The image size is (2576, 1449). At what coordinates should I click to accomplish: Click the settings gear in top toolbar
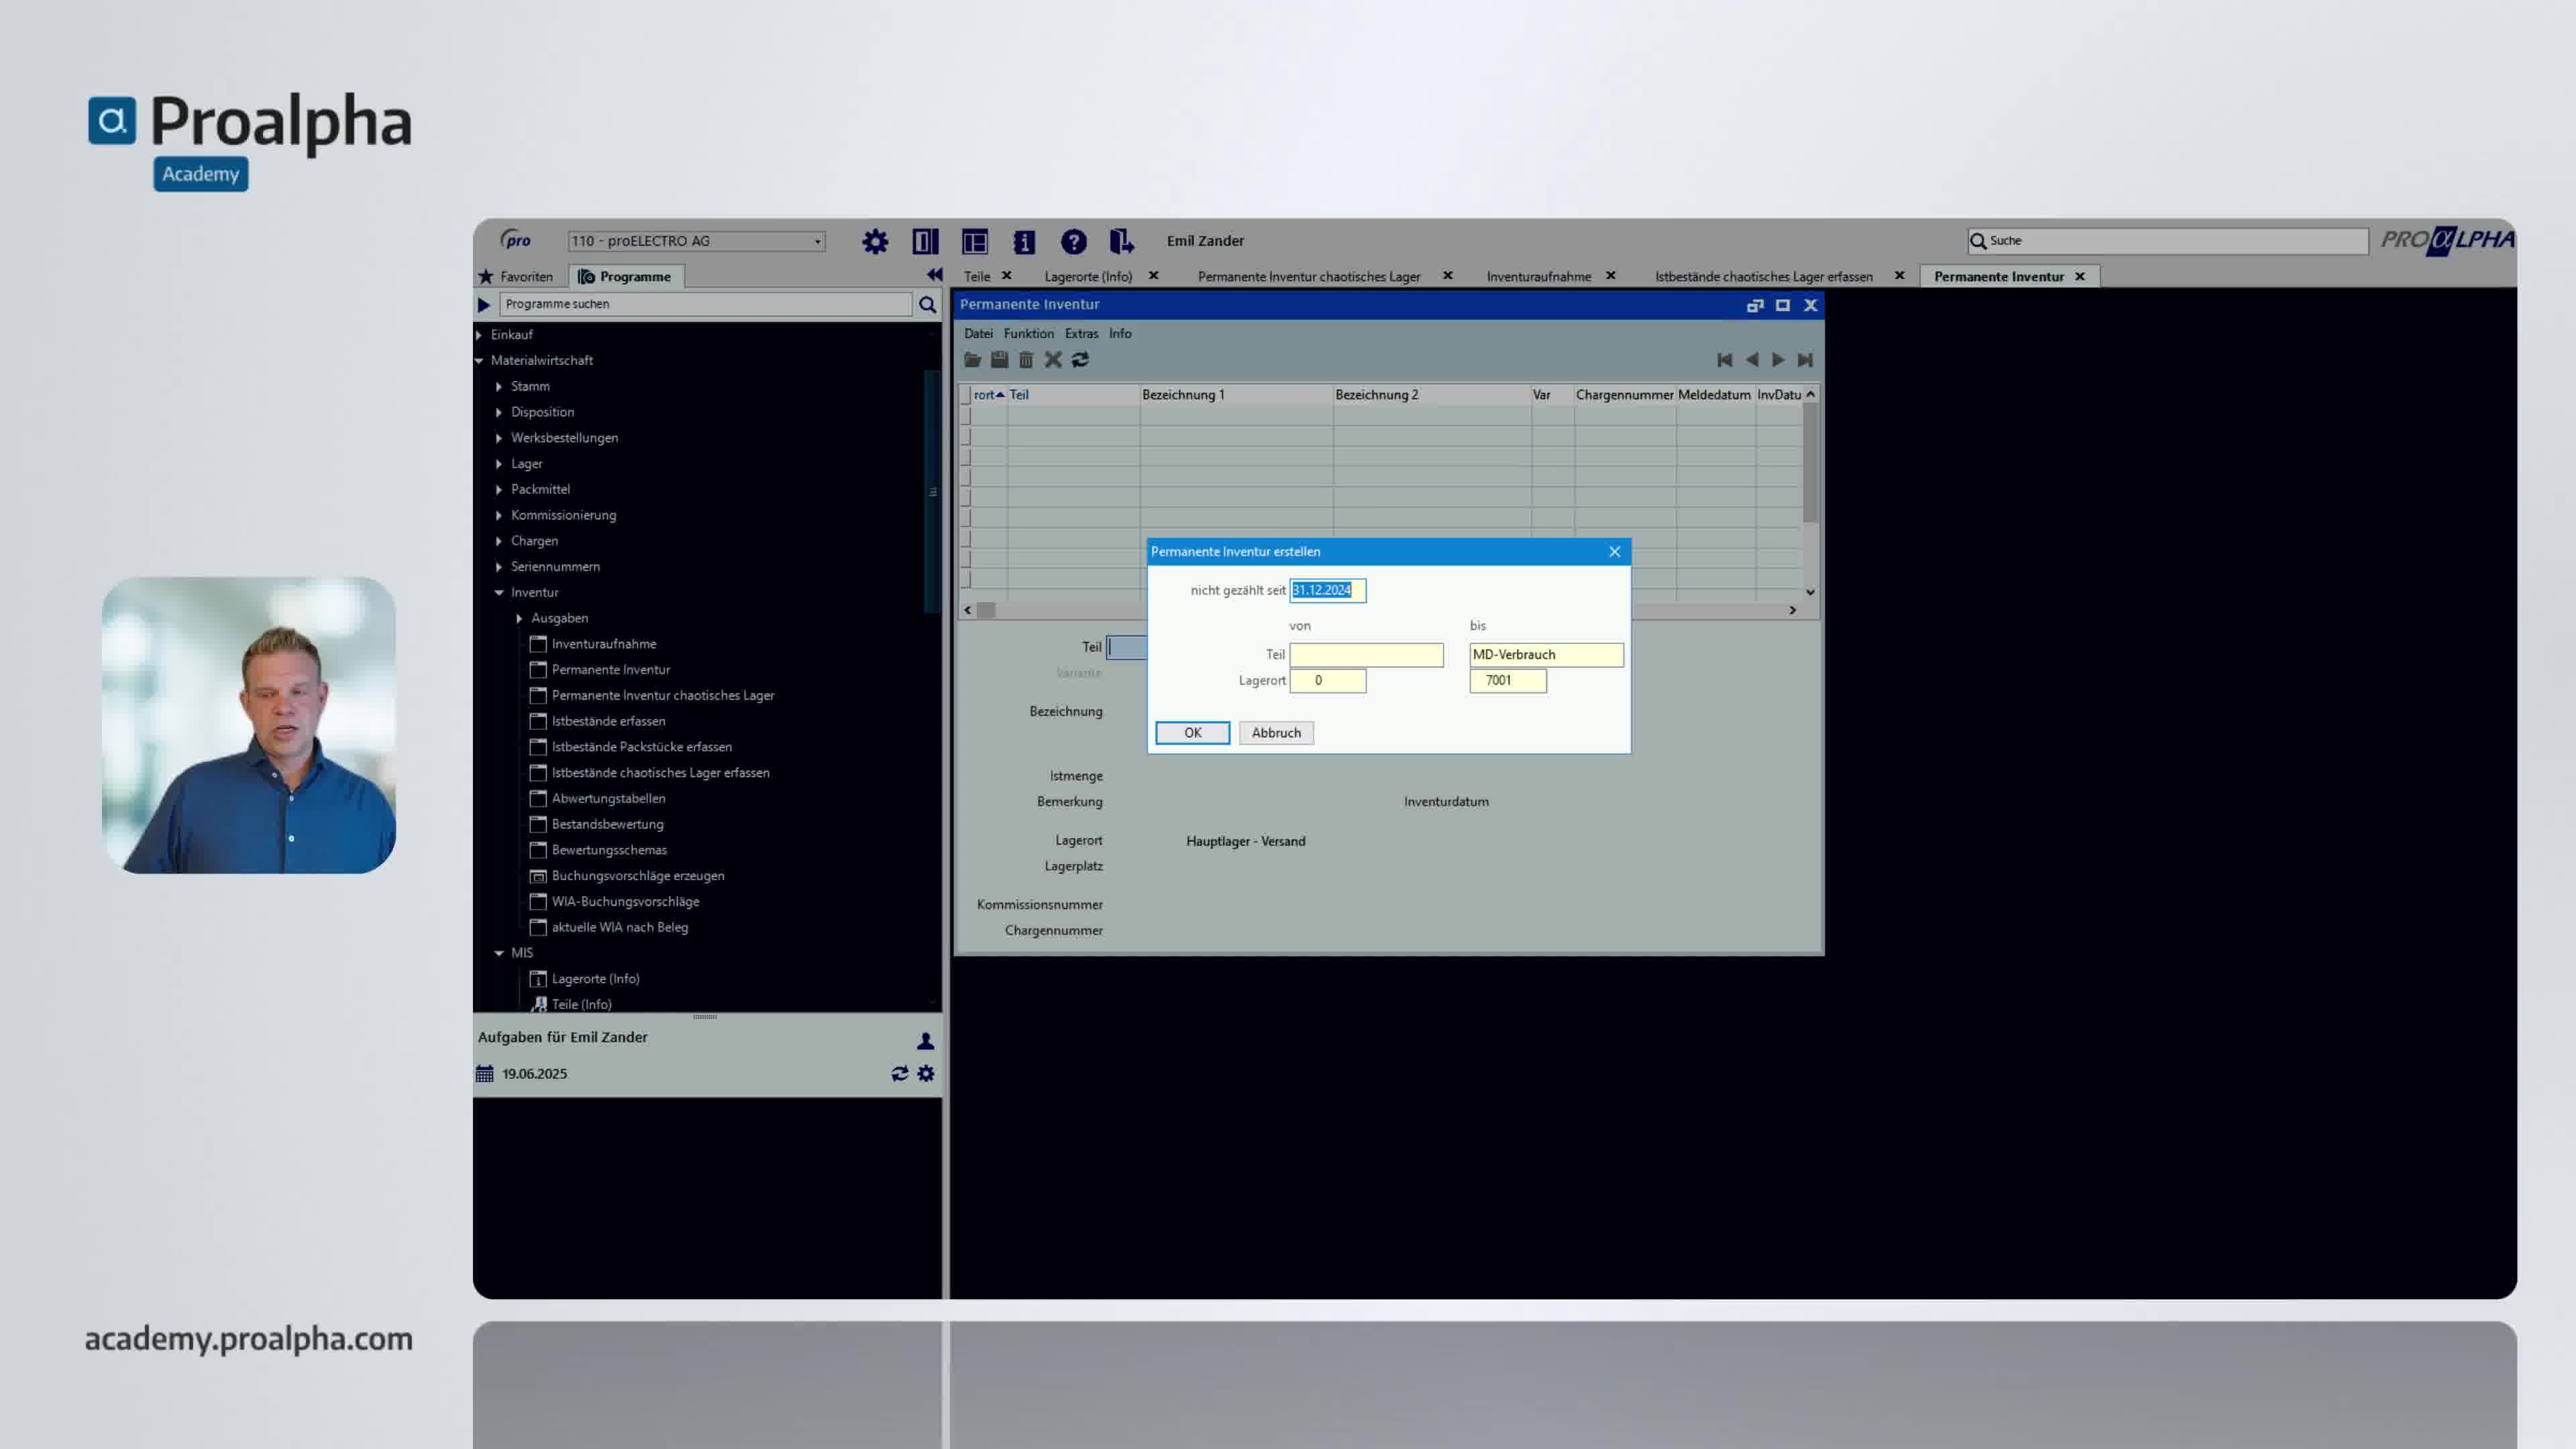(x=875, y=241)
